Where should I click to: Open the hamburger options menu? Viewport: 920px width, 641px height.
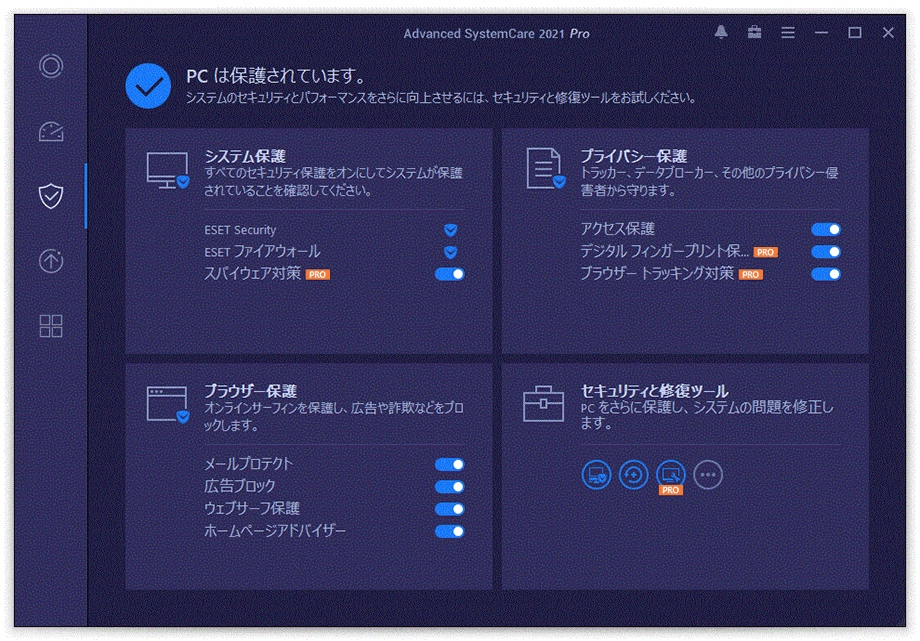pyautogui.click(x=788, y=33)
